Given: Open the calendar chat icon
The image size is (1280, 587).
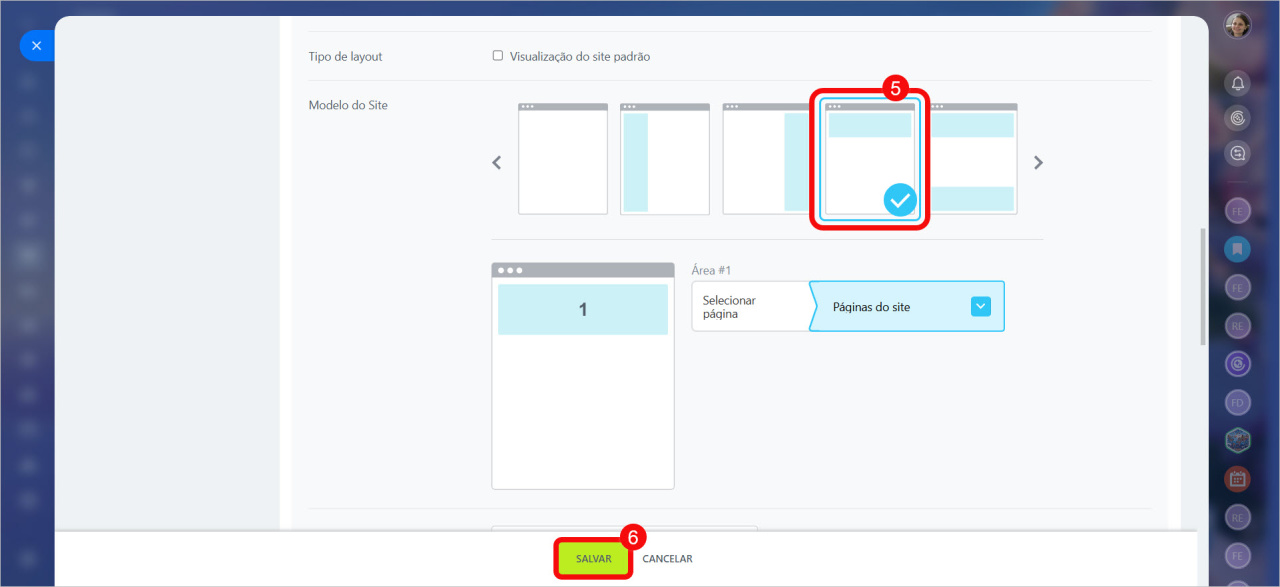Looking at the screenshot, I should (1238, 478).
